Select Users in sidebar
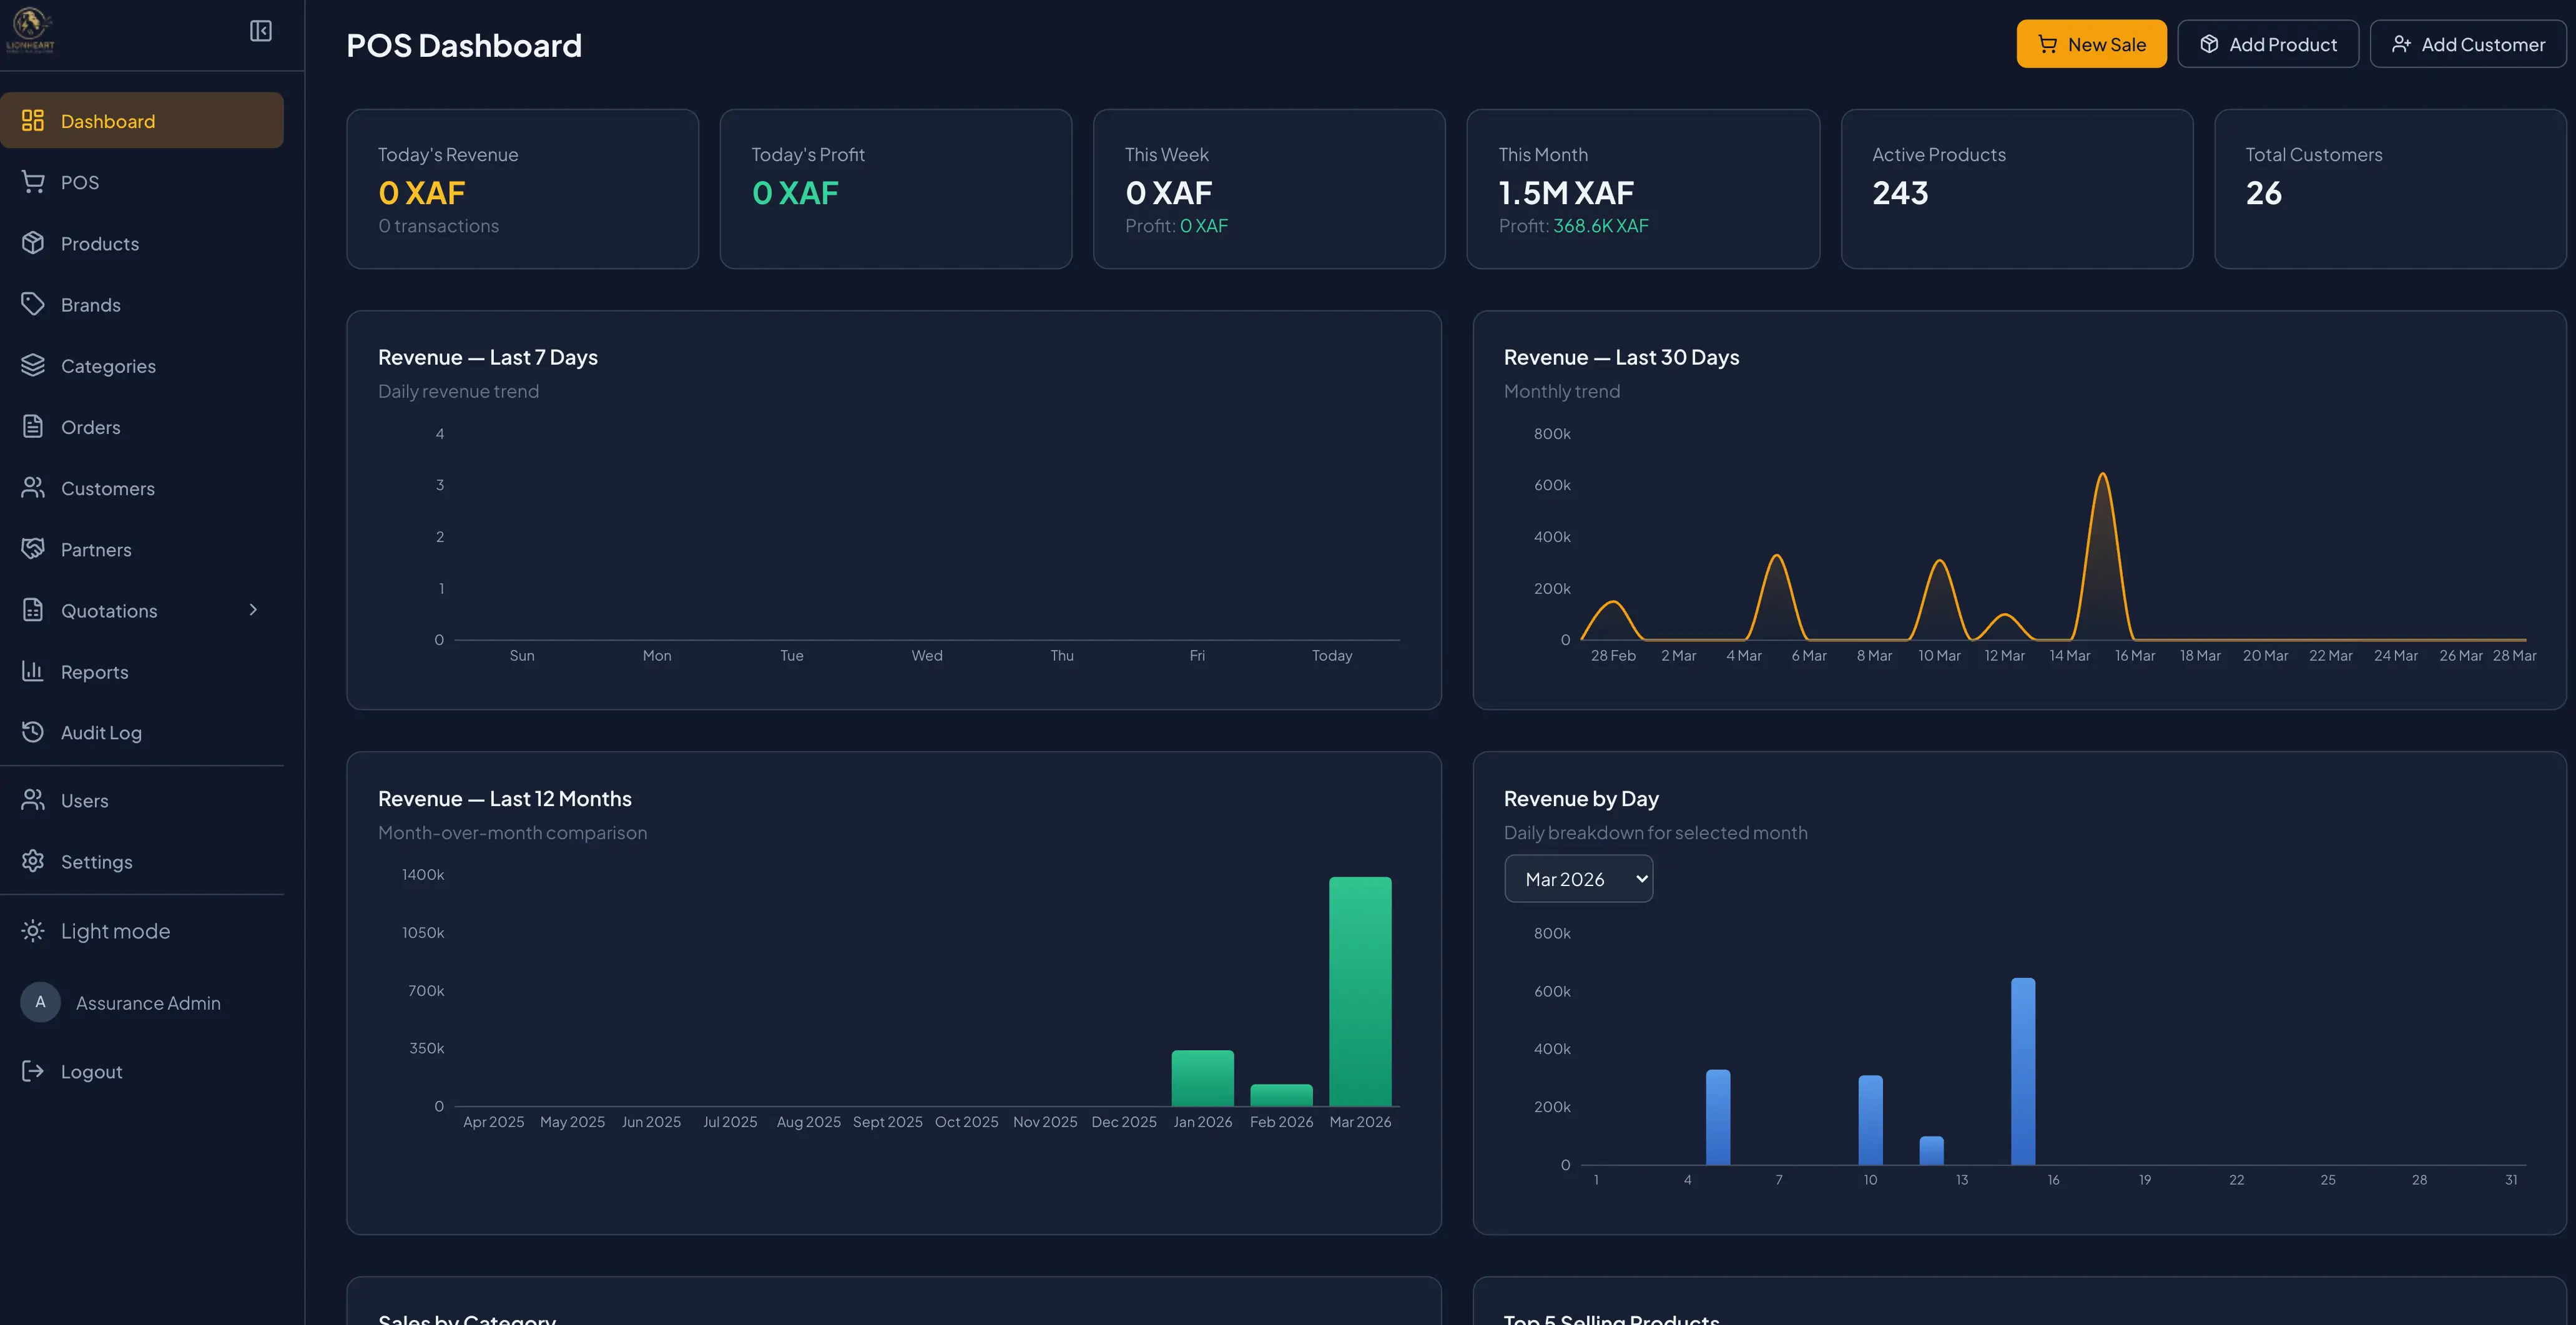The height and width of the screenshot is (1325, 2576). 84,800
